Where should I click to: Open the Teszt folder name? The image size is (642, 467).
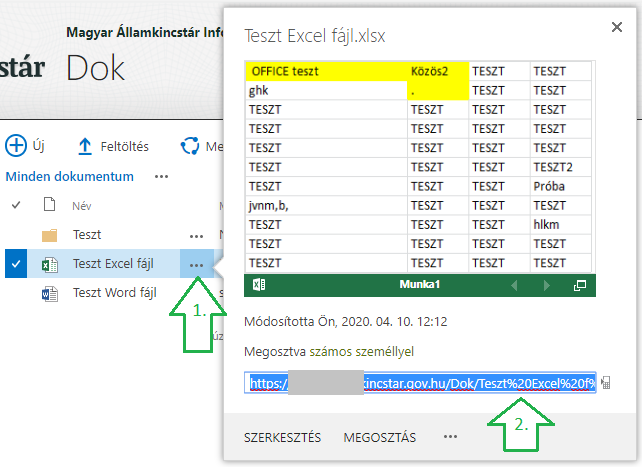click(87, 235)
